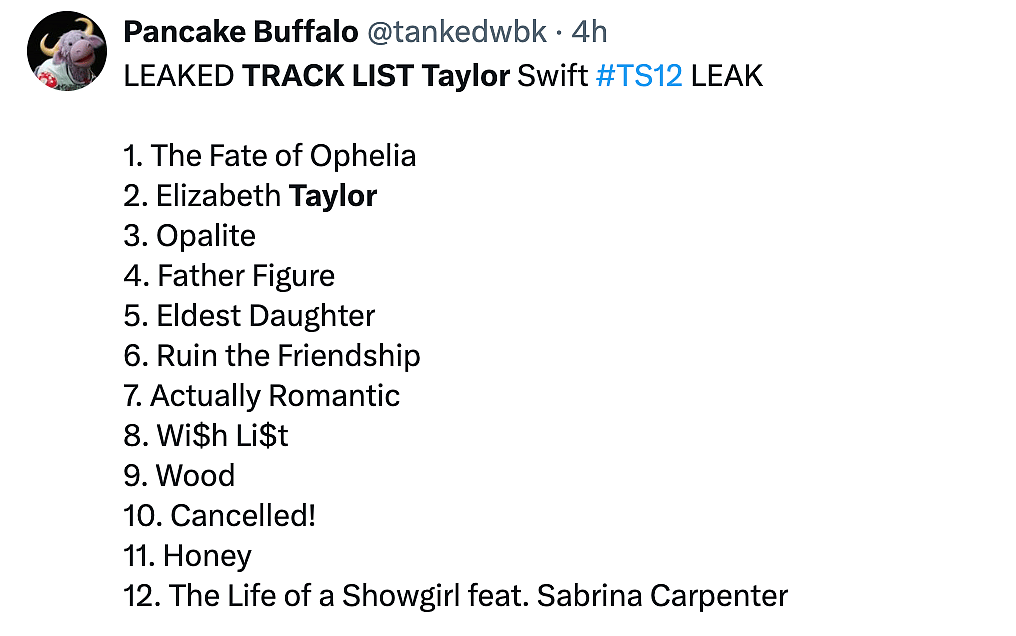Image resolution: width=1016 pixels, height=636 pixels.
Task: Click the @tankedwbk handle
Action: pyautogui.click(x=457, y=33)
